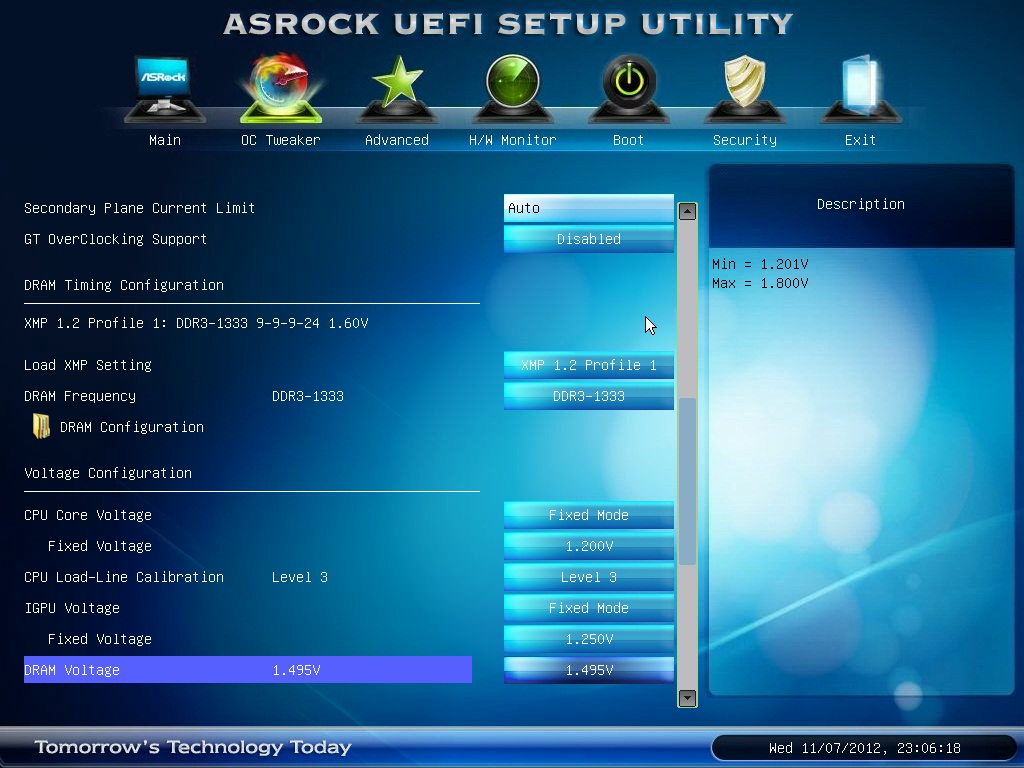This screenshot has width=1024, height=768.
Task: Change CPU Core Voltage Fixed Mode selector
Action: coord(588,515)
